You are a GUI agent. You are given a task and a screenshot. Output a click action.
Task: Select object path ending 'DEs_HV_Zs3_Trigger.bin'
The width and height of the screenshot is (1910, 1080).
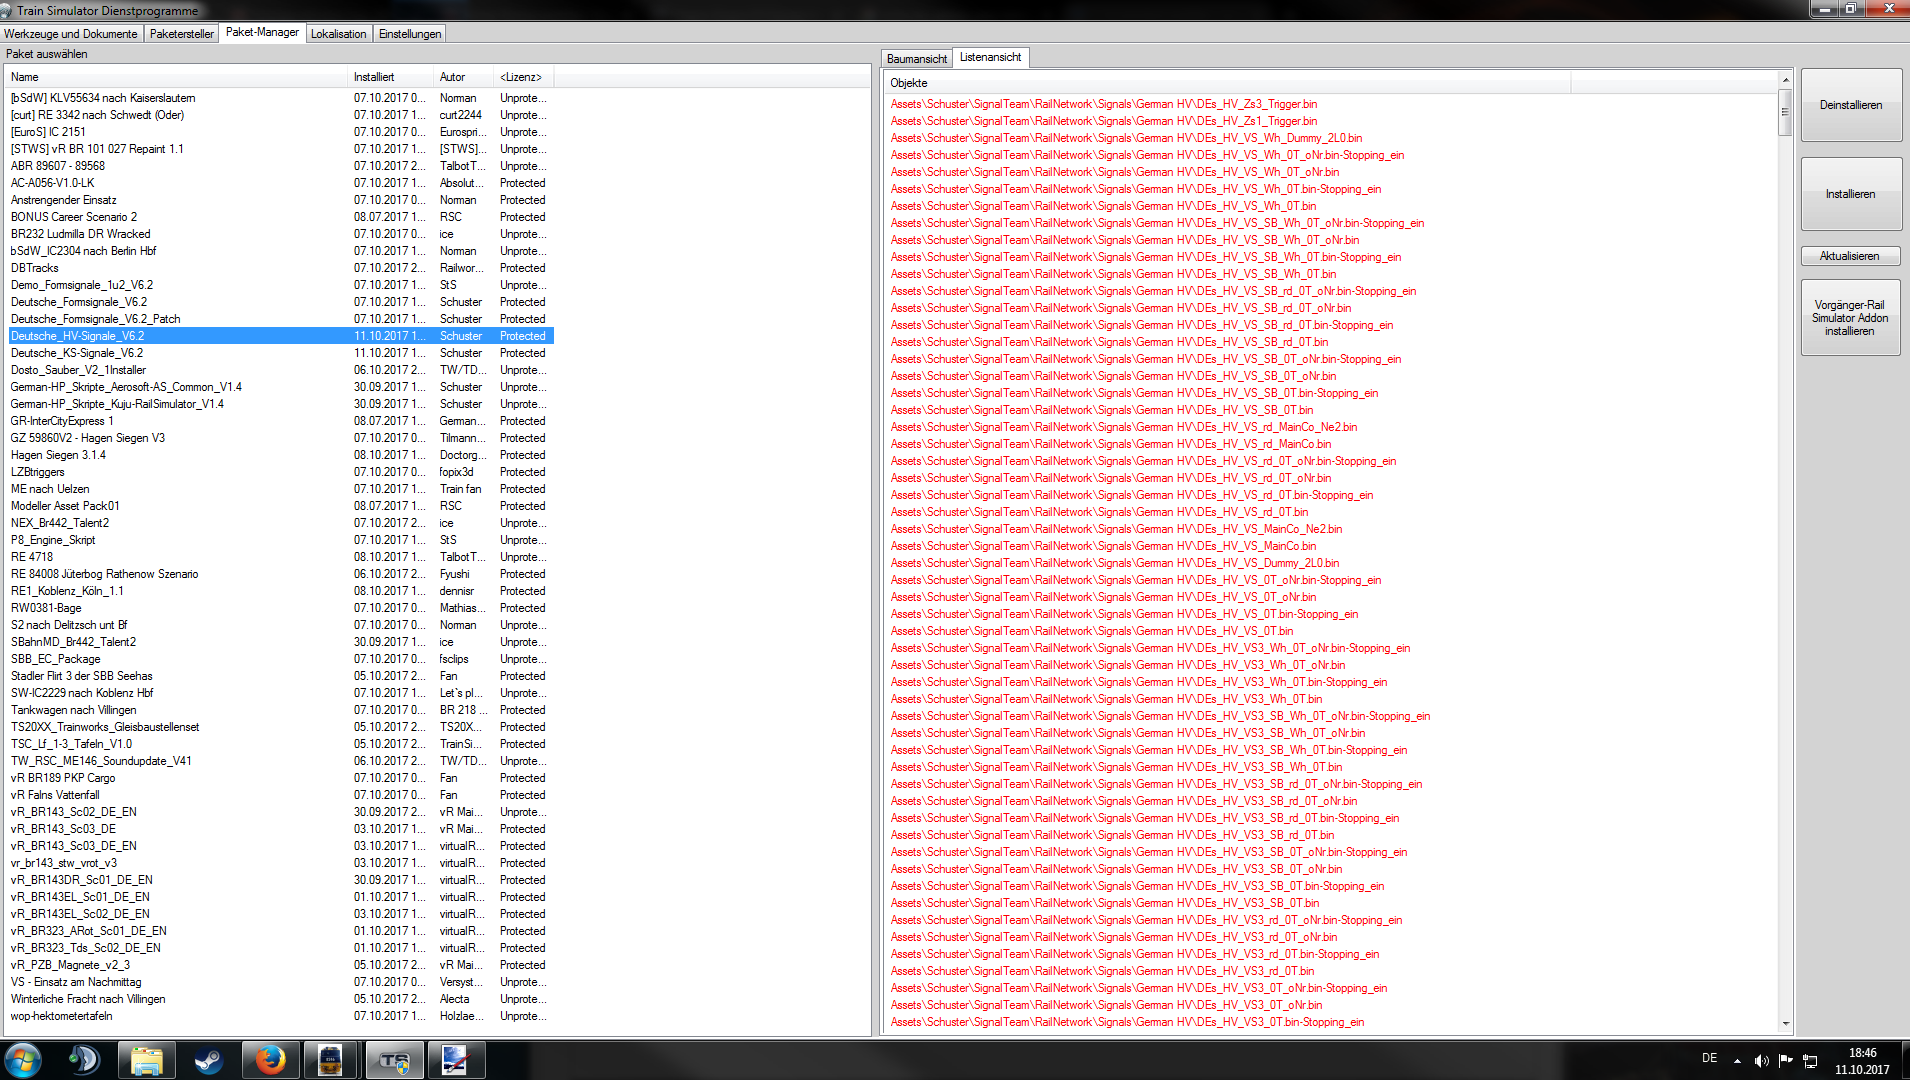(x=1104, y=104)
